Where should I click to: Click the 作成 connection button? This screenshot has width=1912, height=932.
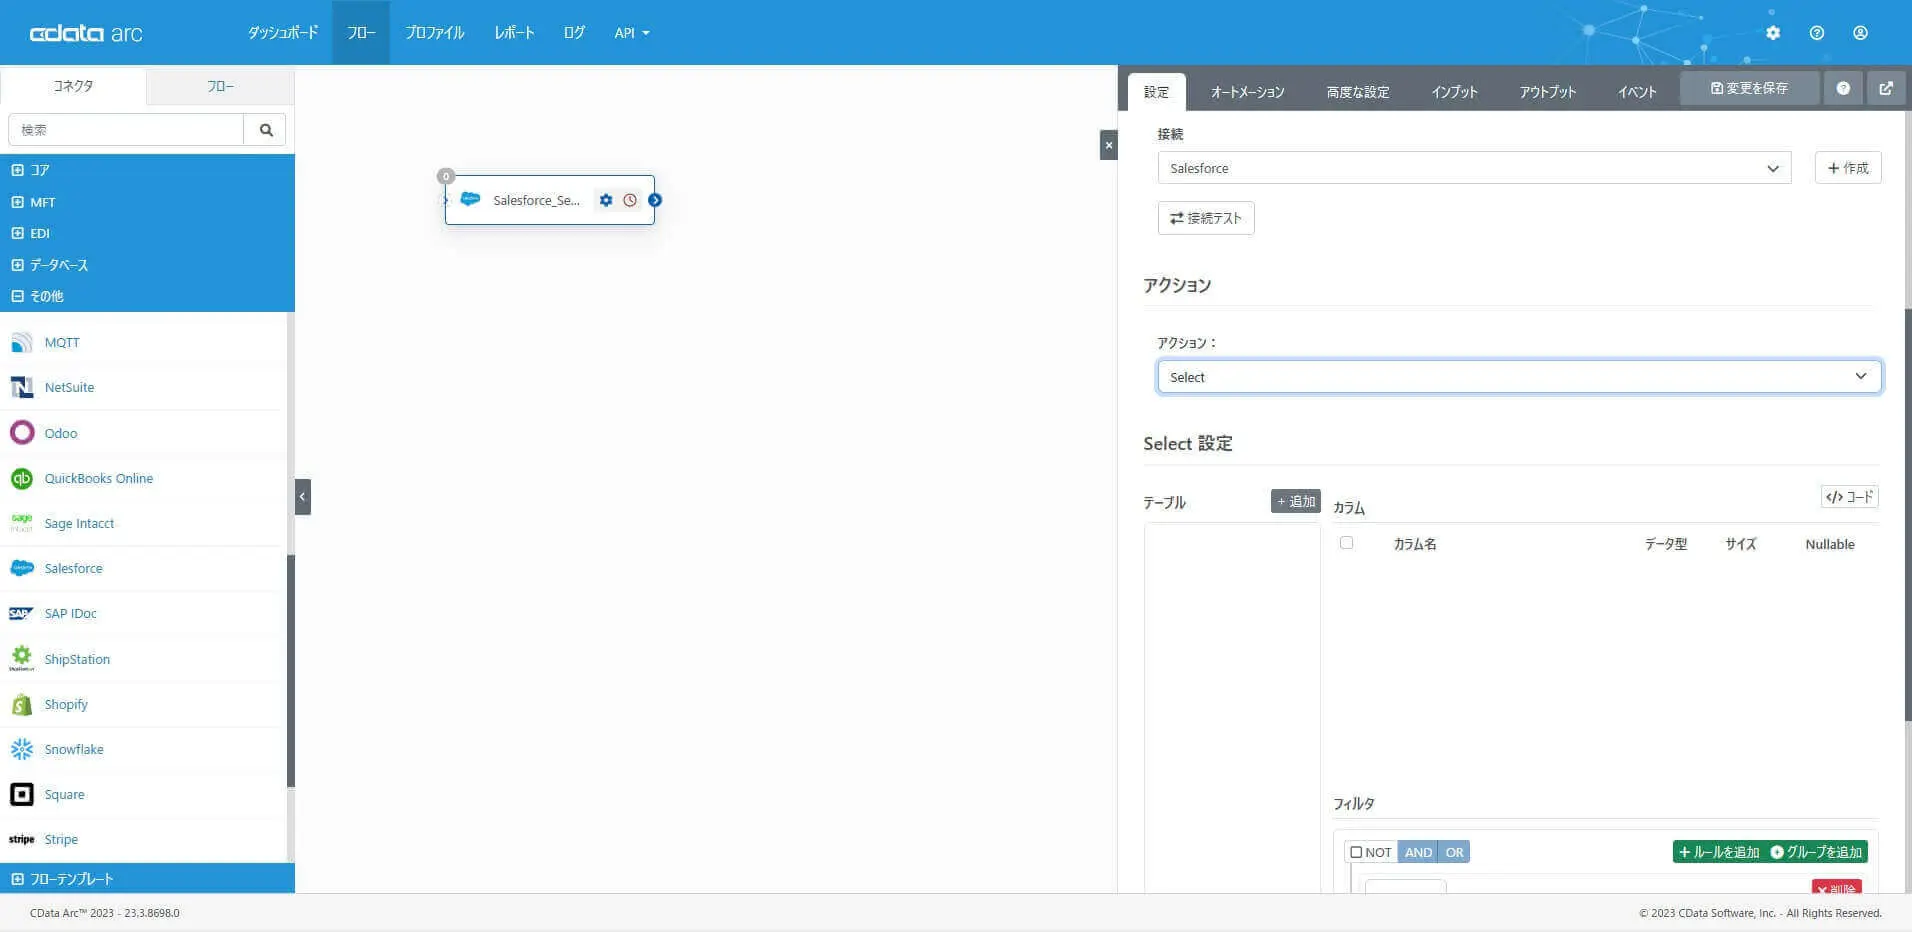pos(1848,168)
